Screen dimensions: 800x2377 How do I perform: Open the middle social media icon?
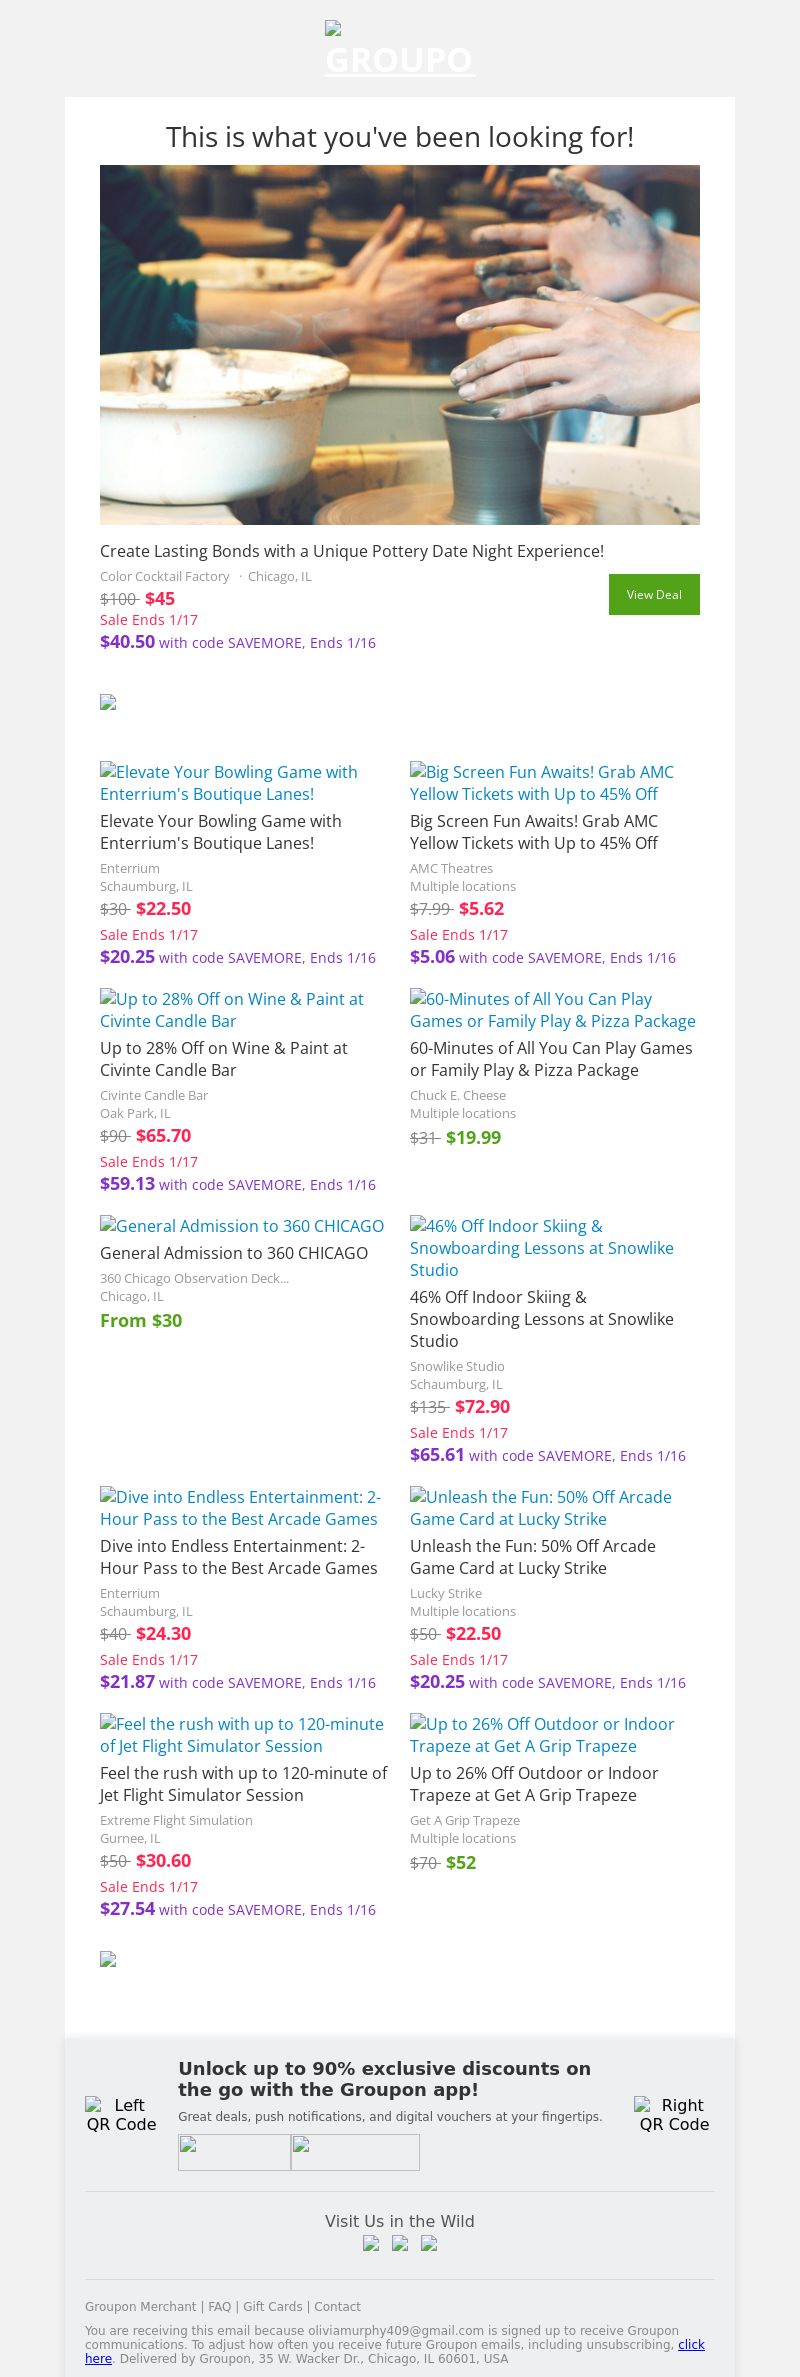[x=400, y=2243]
